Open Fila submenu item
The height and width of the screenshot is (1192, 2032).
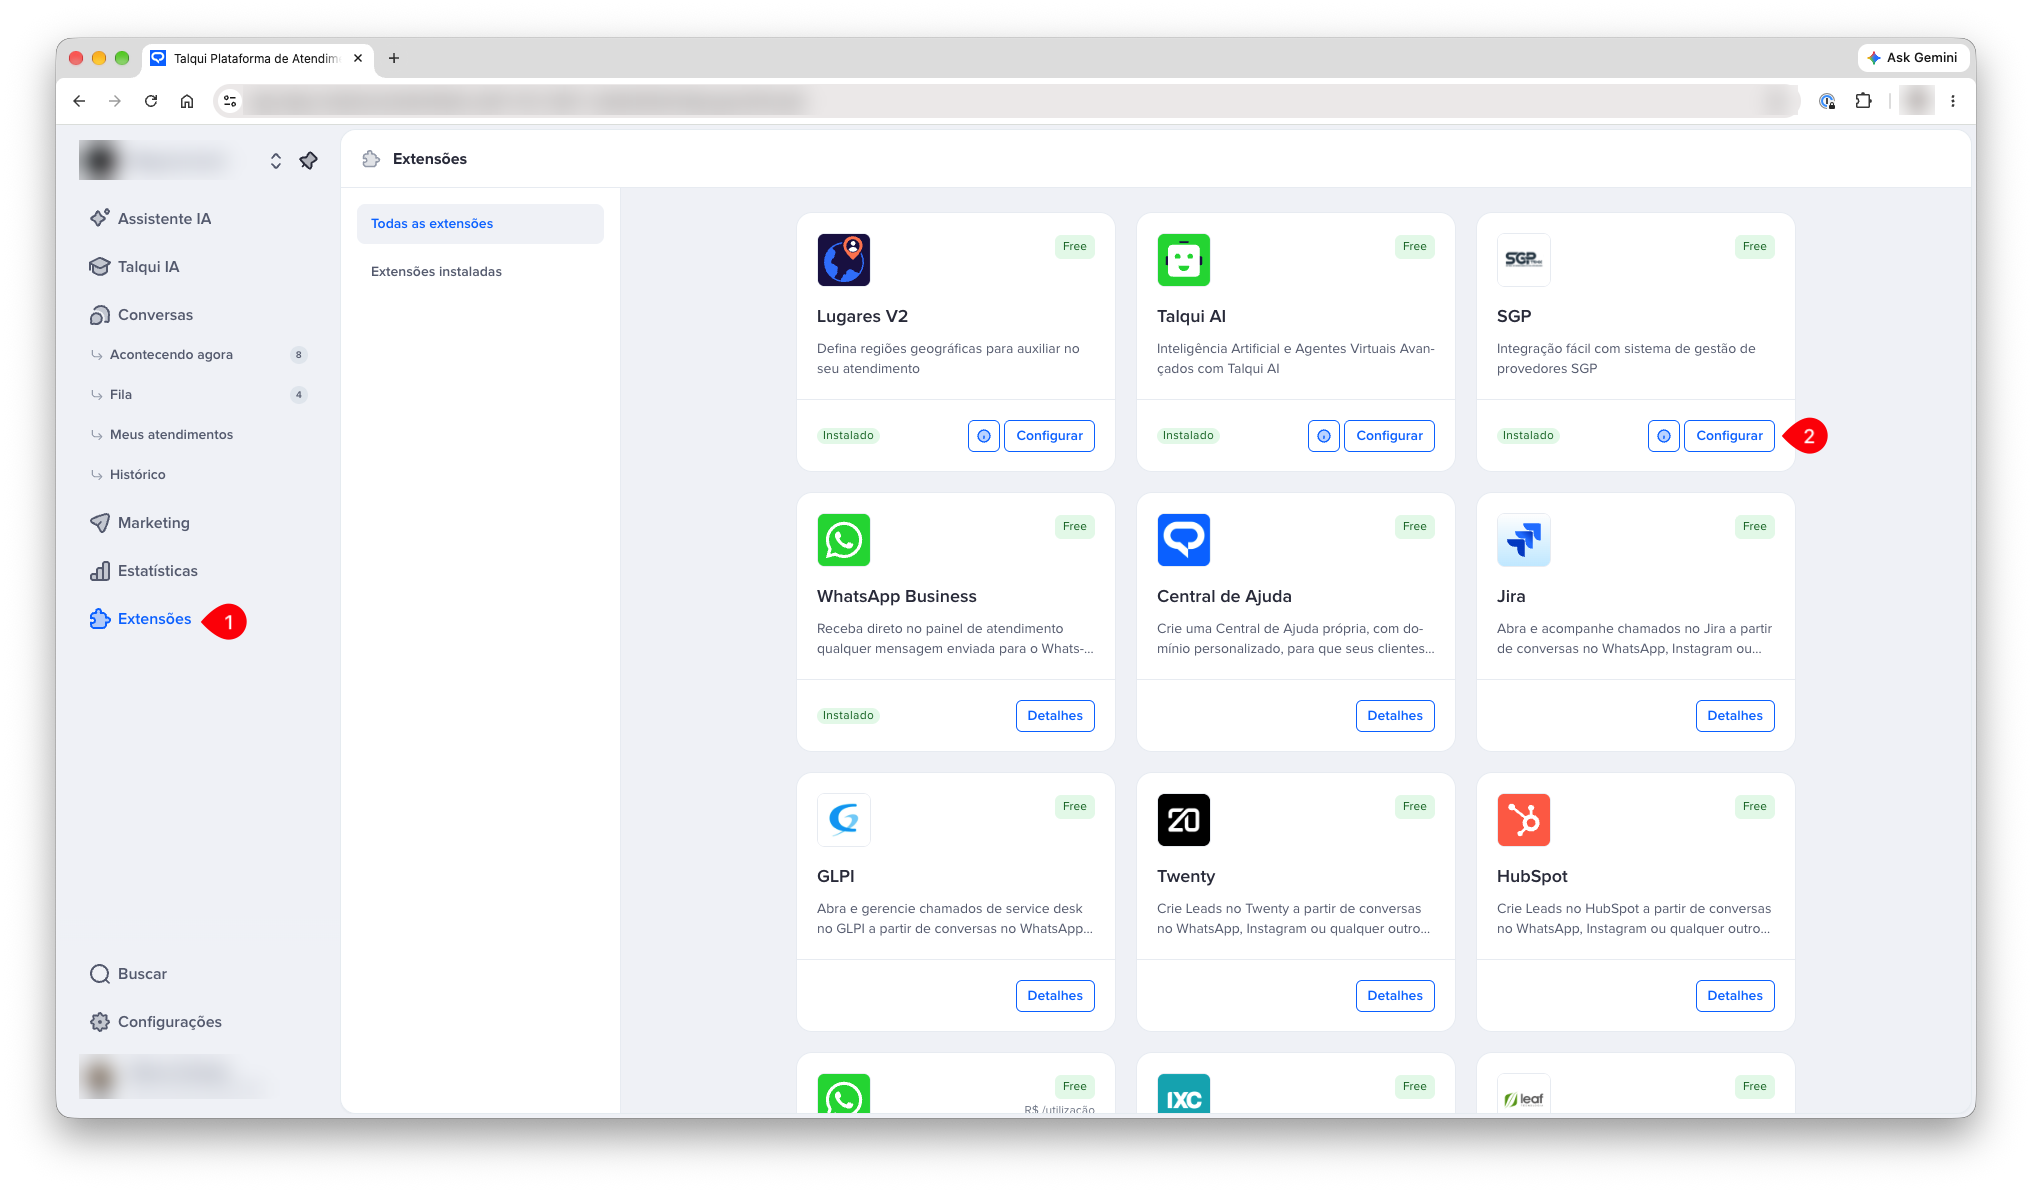198,394
